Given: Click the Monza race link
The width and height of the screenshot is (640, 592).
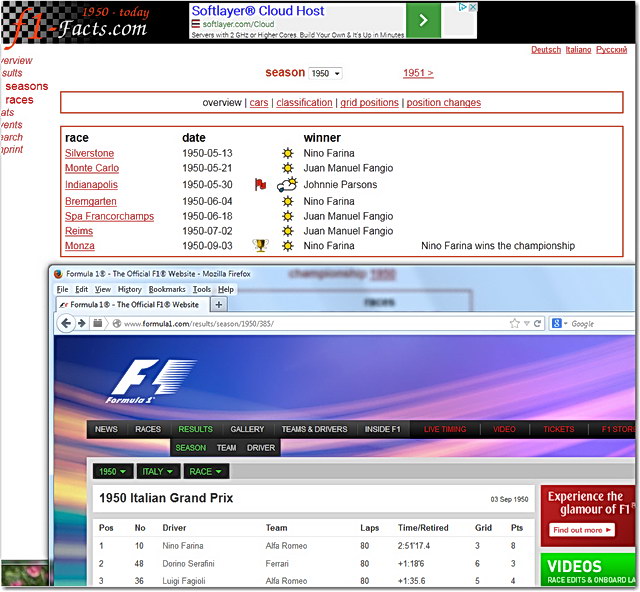Looking at the screenshot, I should click(80, 245).
